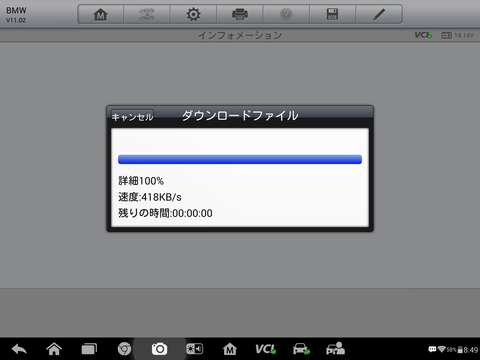Image resolution: width=480 pixels, height=360 pixels.
Task: Launch Chrome browser from bottom bar
Action: (124, 349)
